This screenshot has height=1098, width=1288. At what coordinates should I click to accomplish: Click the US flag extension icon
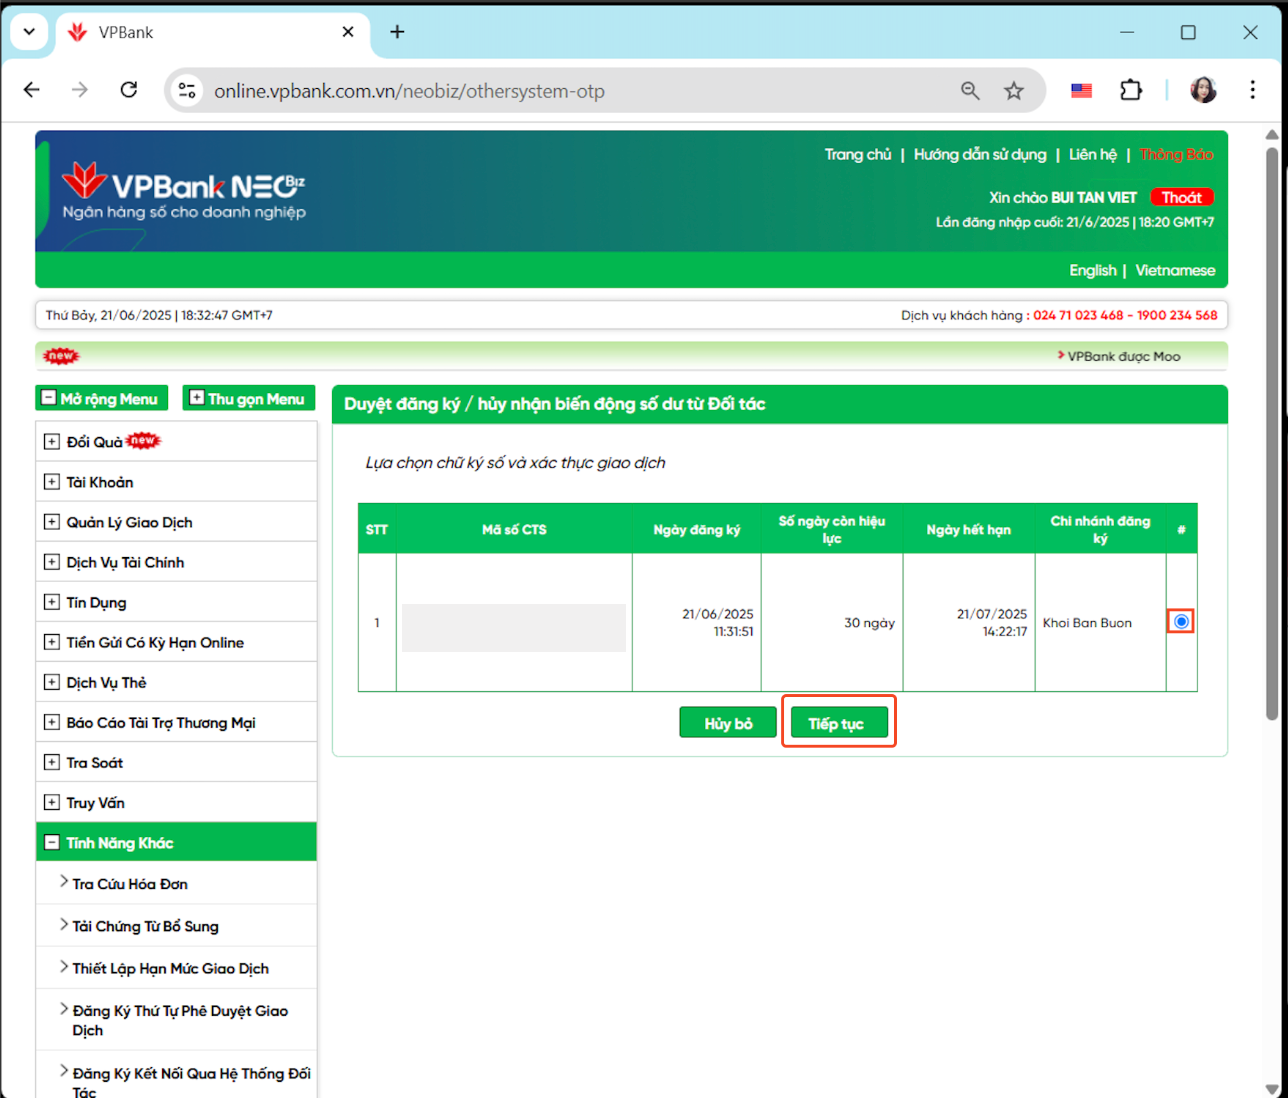pyautogui.click(x=1081, y=91)
